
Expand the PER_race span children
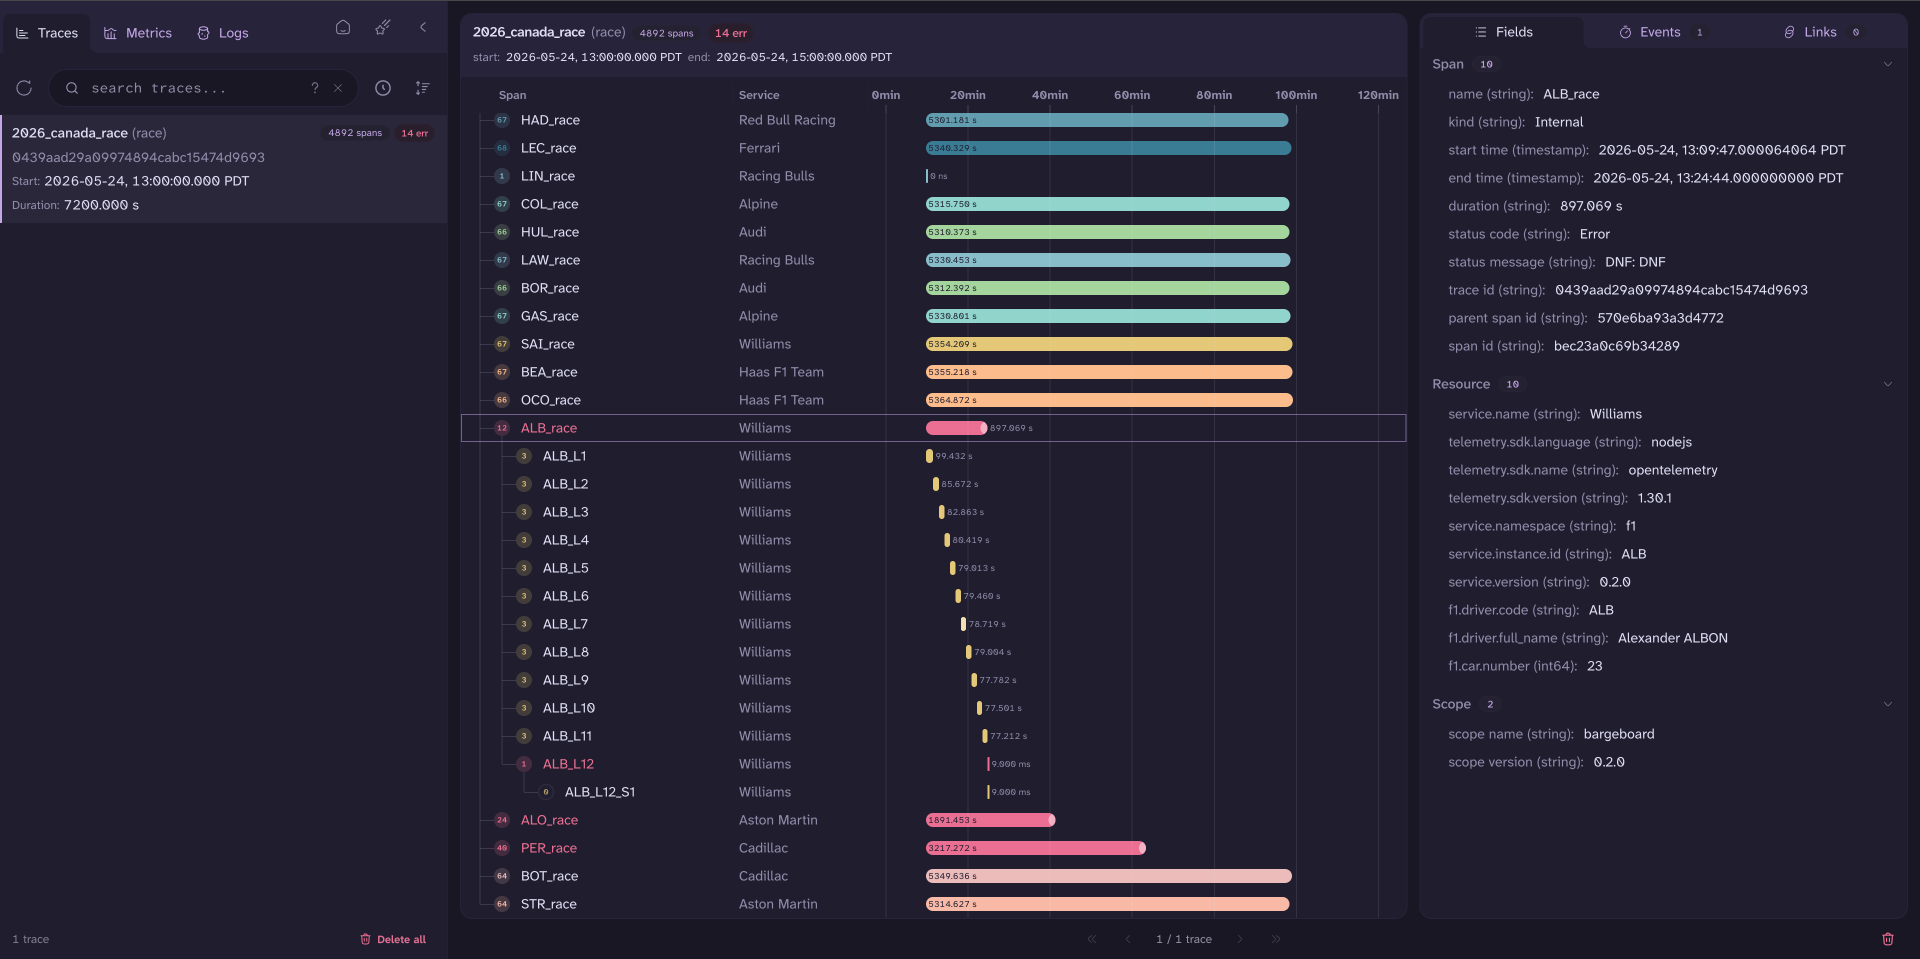pyautogui.click(x=502, y=848)
